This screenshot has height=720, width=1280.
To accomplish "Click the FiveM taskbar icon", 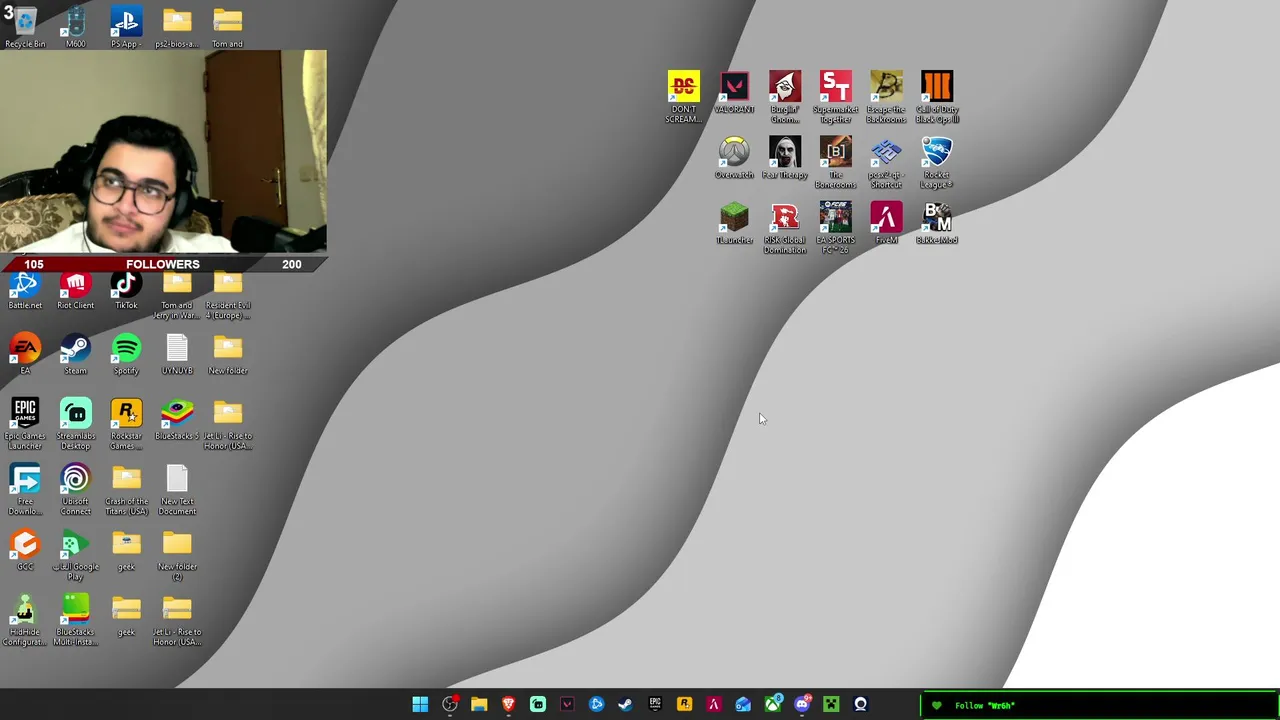I will pyautogui.click(x=714, y=704).
